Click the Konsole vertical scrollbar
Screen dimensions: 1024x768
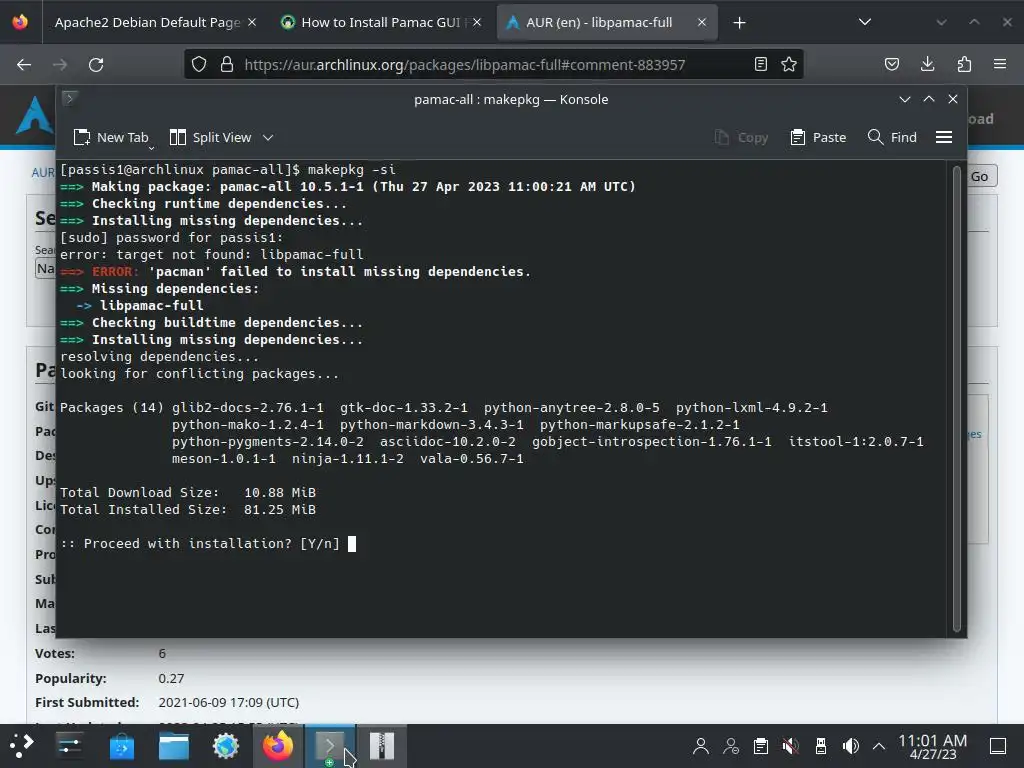tap(957, 398)
